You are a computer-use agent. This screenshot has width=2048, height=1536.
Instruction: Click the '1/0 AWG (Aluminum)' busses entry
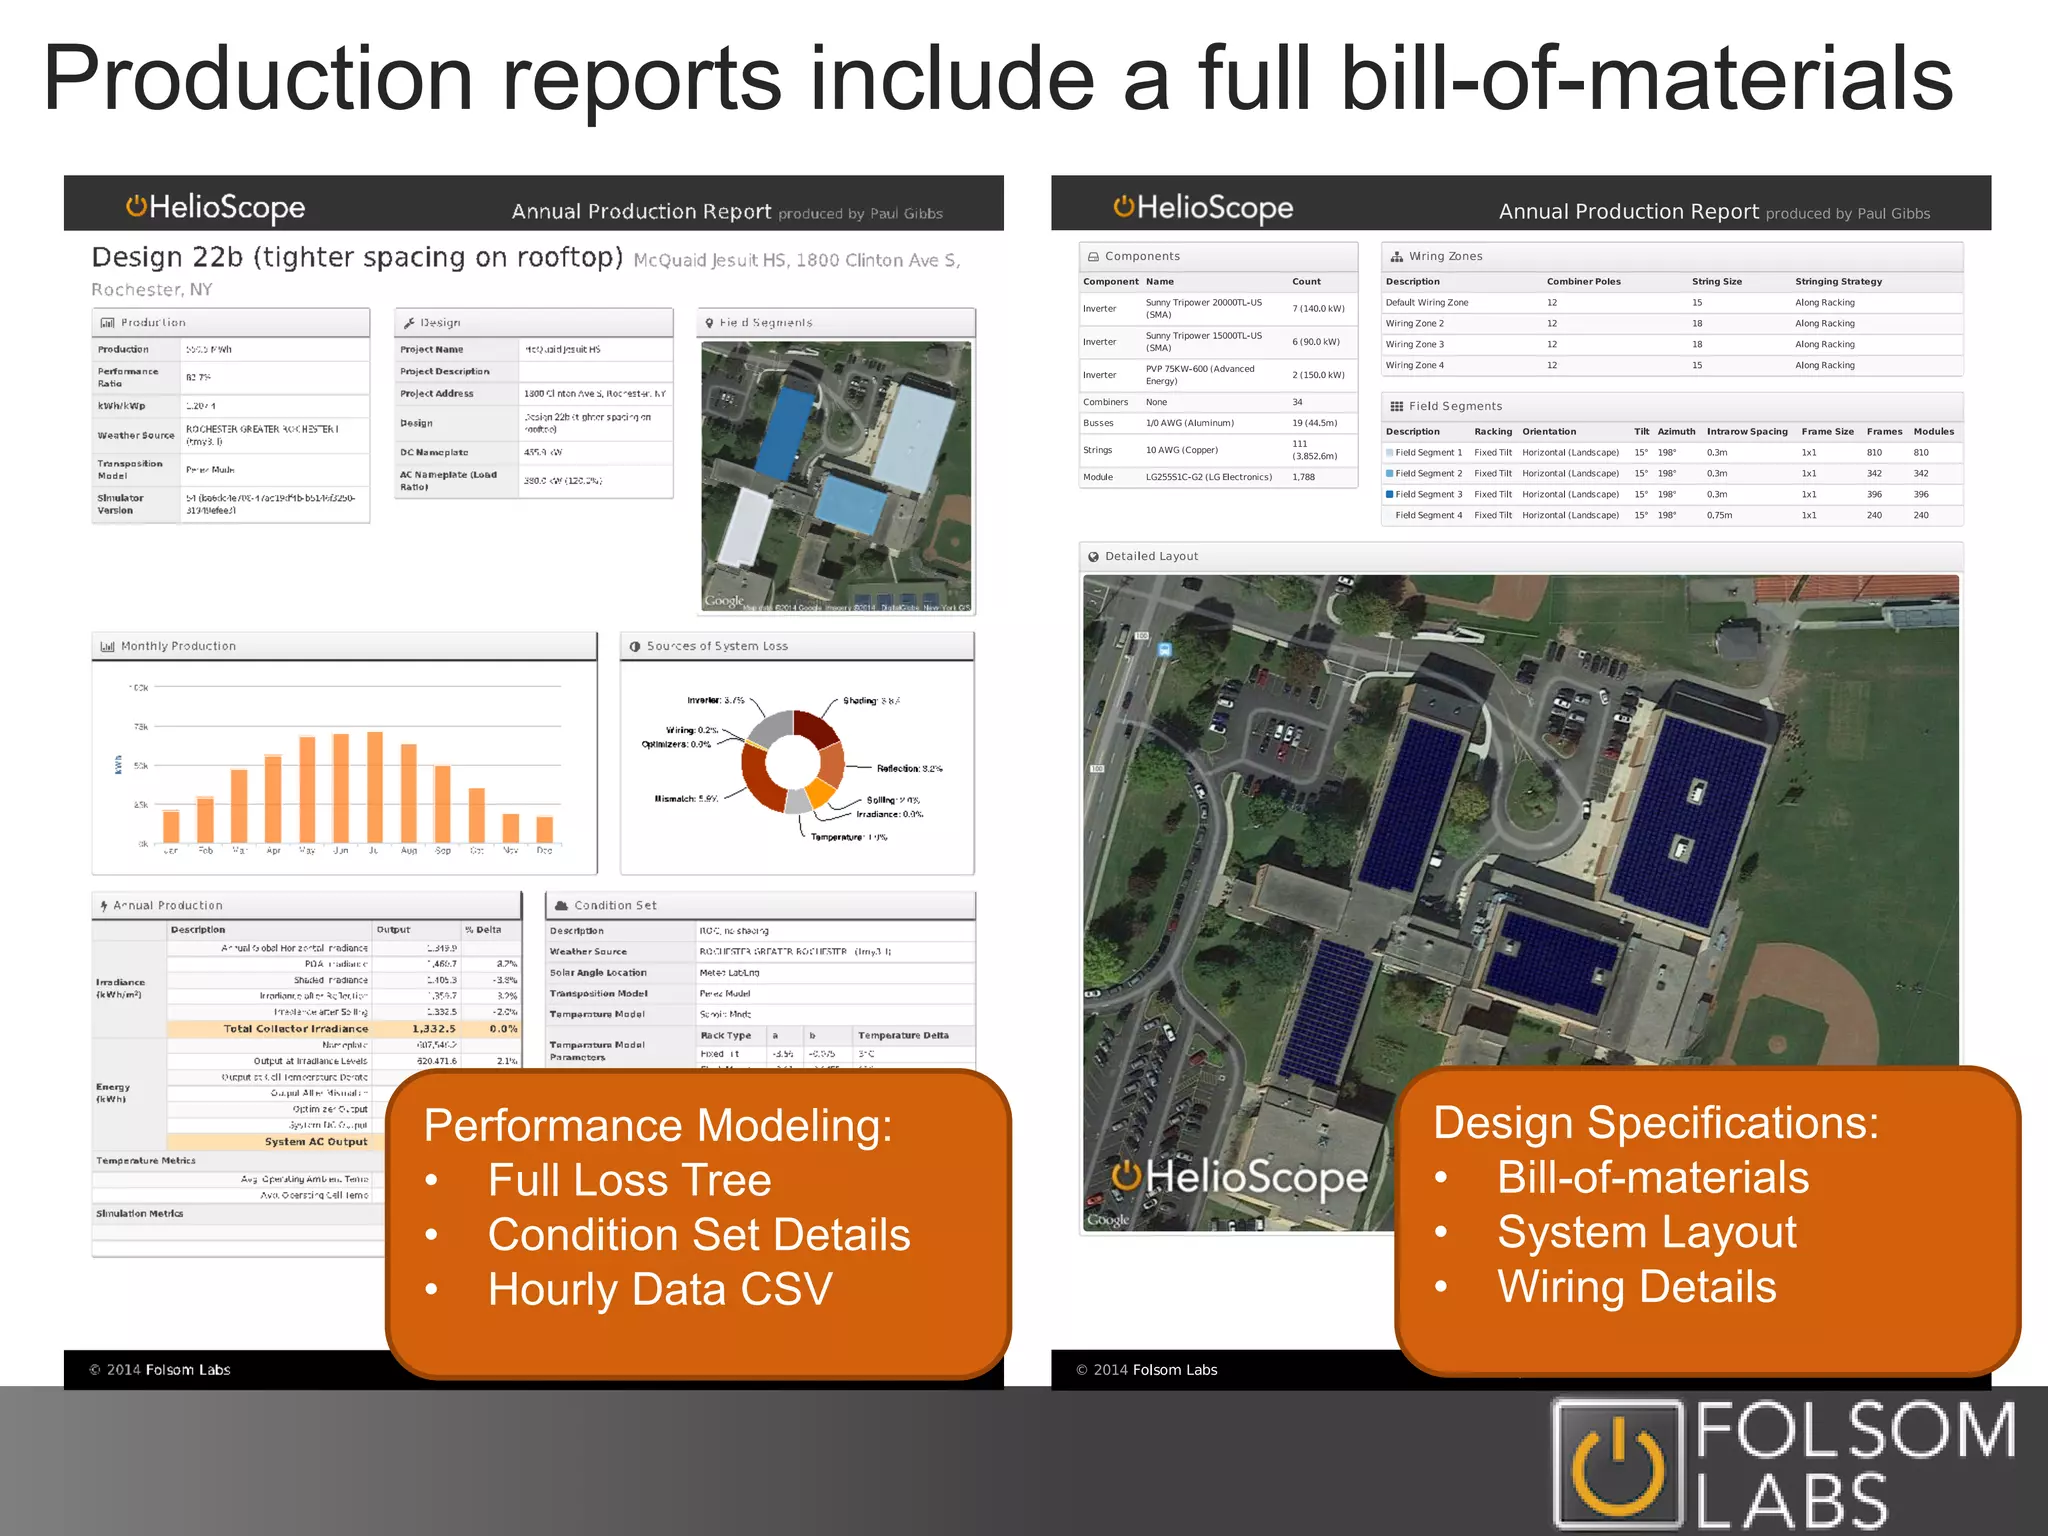1190,423
